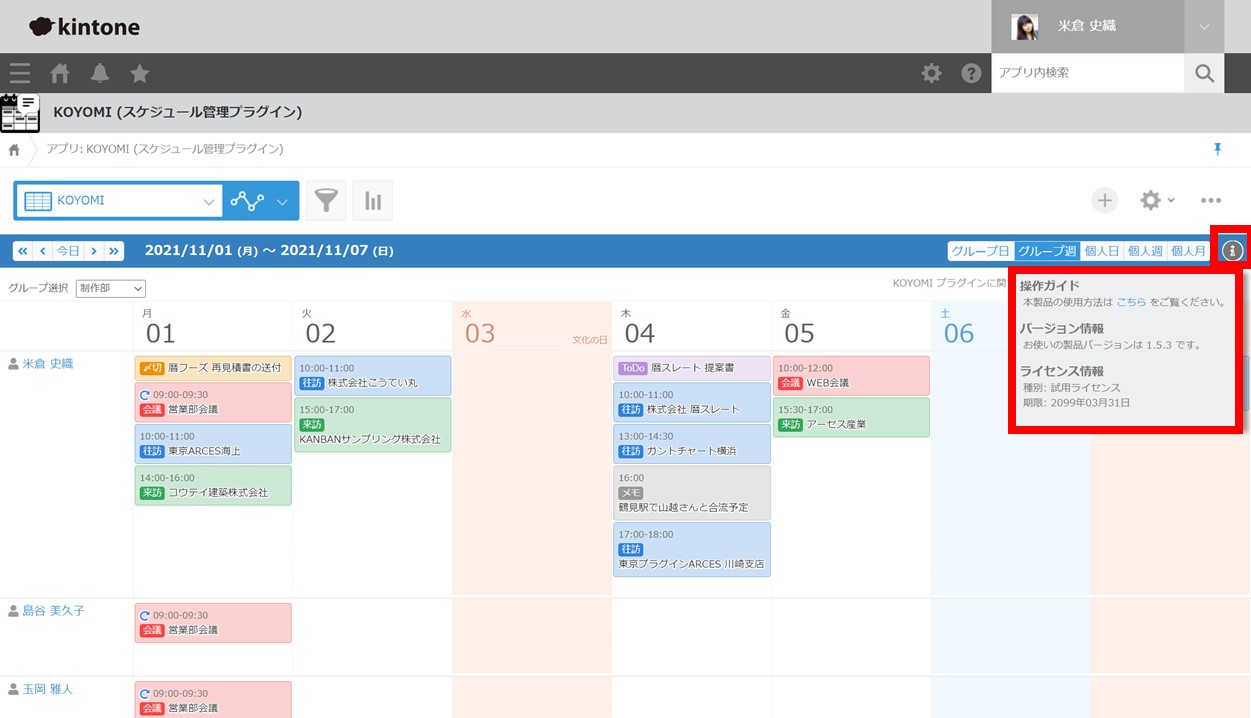The image size is (1251, 718).
Task: Expand the user account menu chevron
Action: tap(1204, 27)
